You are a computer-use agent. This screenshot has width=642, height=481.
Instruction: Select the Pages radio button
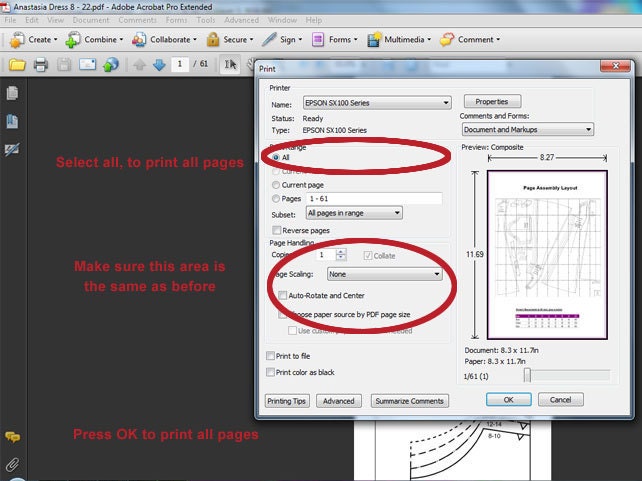click(276, 199)
